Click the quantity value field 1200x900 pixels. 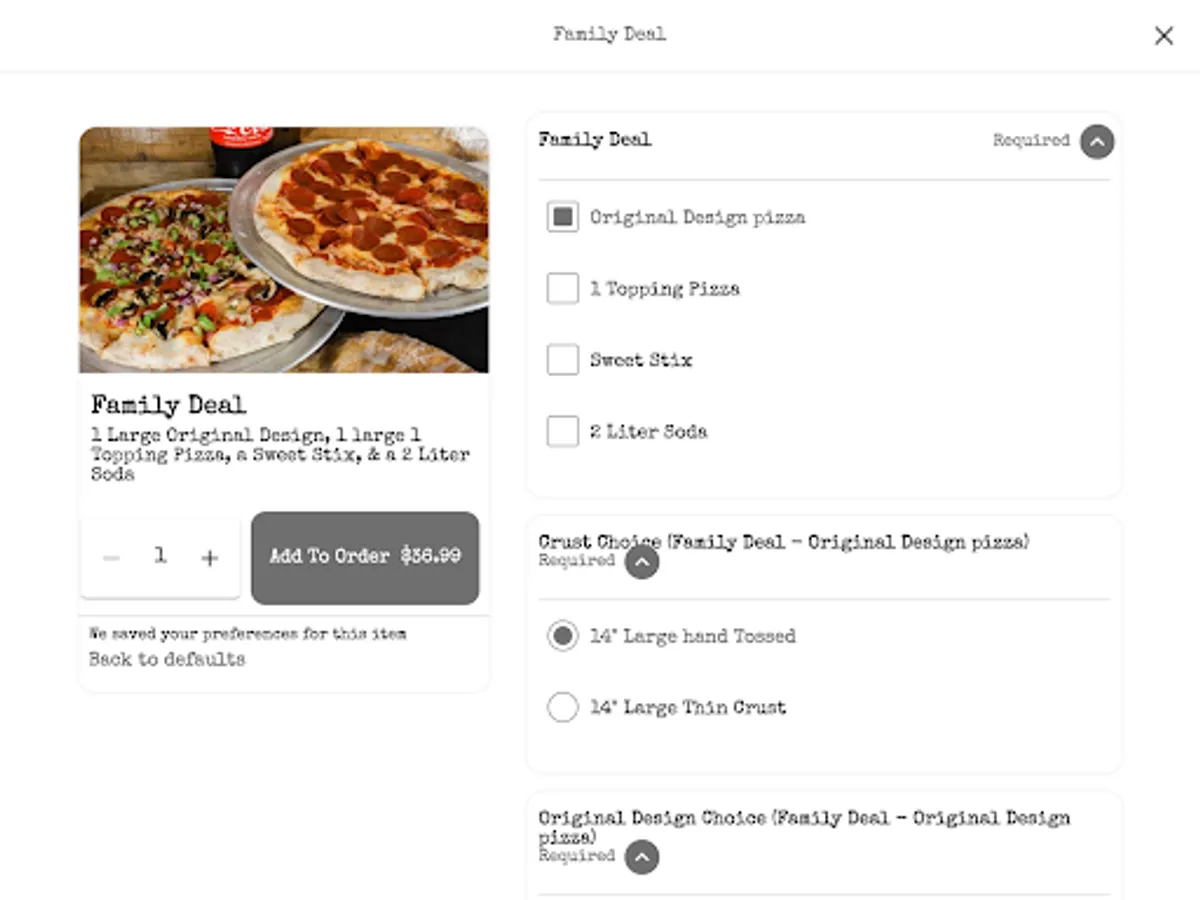click(160, 557)
